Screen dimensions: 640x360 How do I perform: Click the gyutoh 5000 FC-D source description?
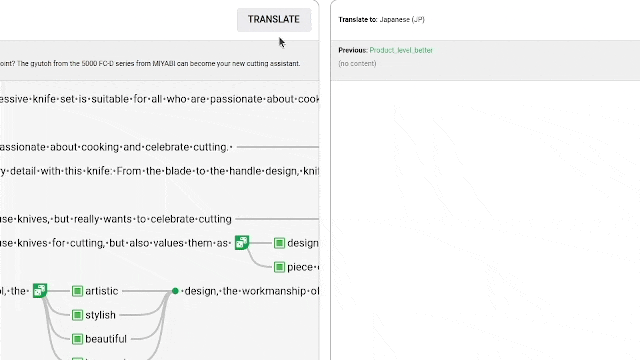tap(150, 64)
